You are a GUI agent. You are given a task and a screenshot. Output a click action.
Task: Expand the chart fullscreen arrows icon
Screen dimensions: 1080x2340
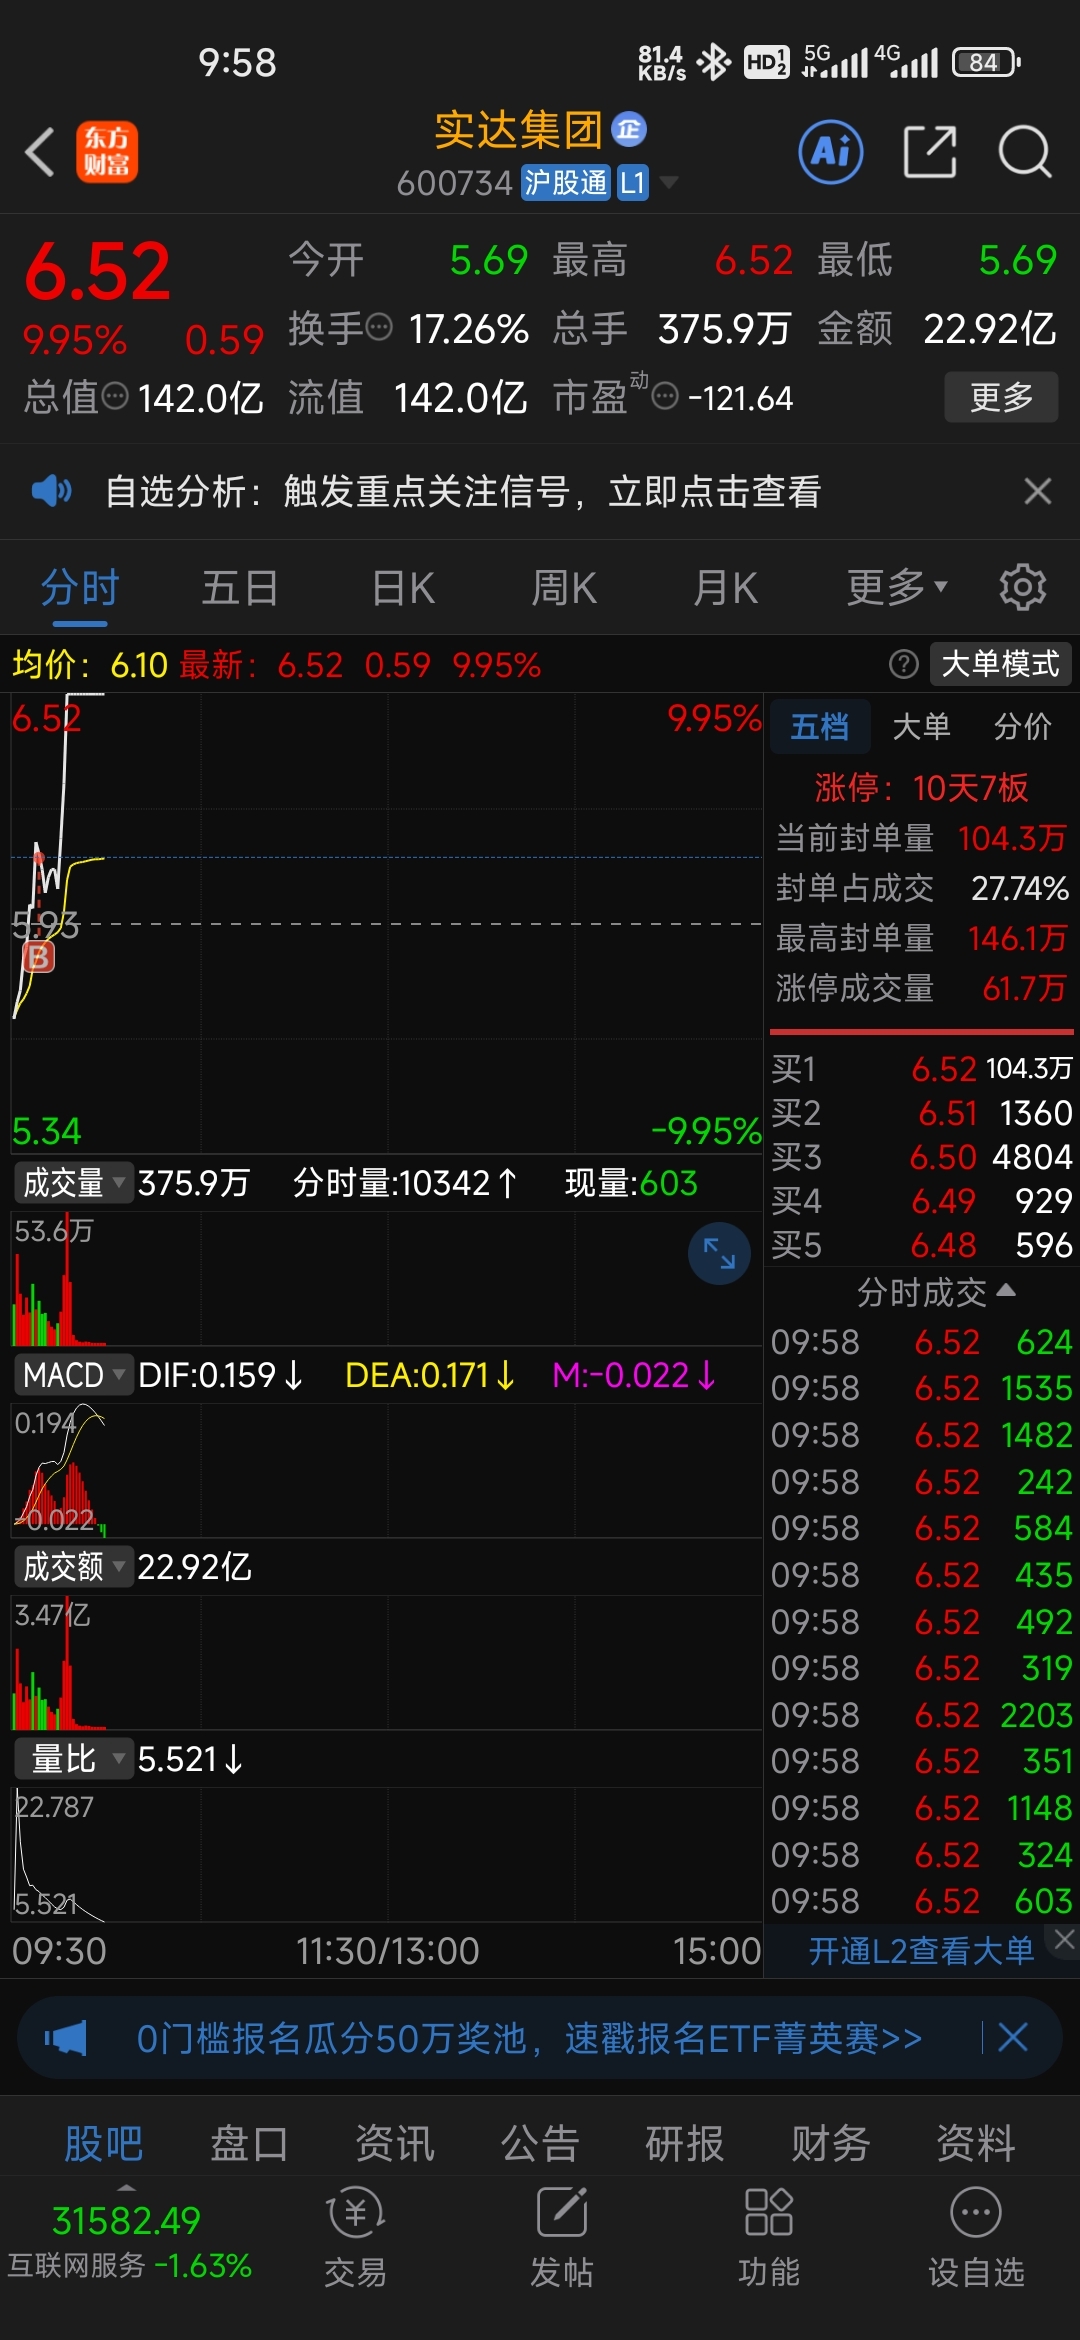coord(719,1253)
